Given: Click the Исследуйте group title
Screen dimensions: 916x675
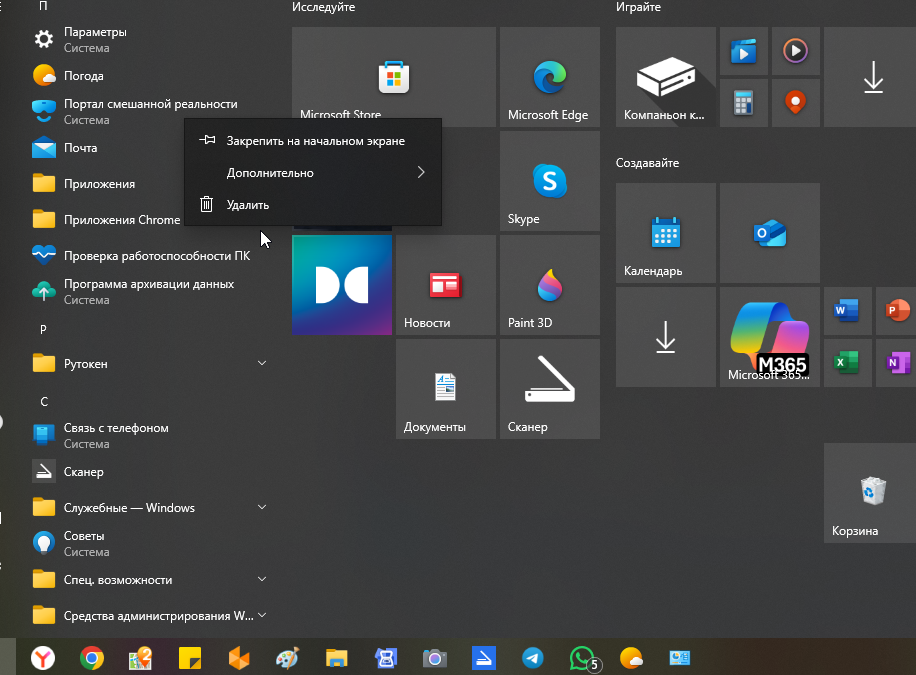Looking at the screenshot, I should (324, 7).
